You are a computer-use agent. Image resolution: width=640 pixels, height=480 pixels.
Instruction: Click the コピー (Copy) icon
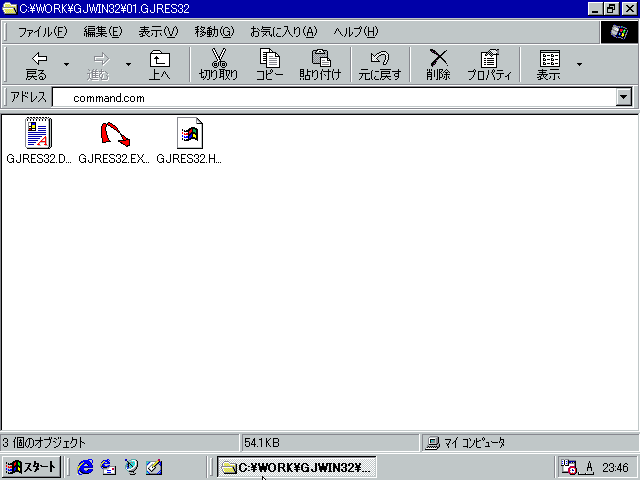(270, 58)
